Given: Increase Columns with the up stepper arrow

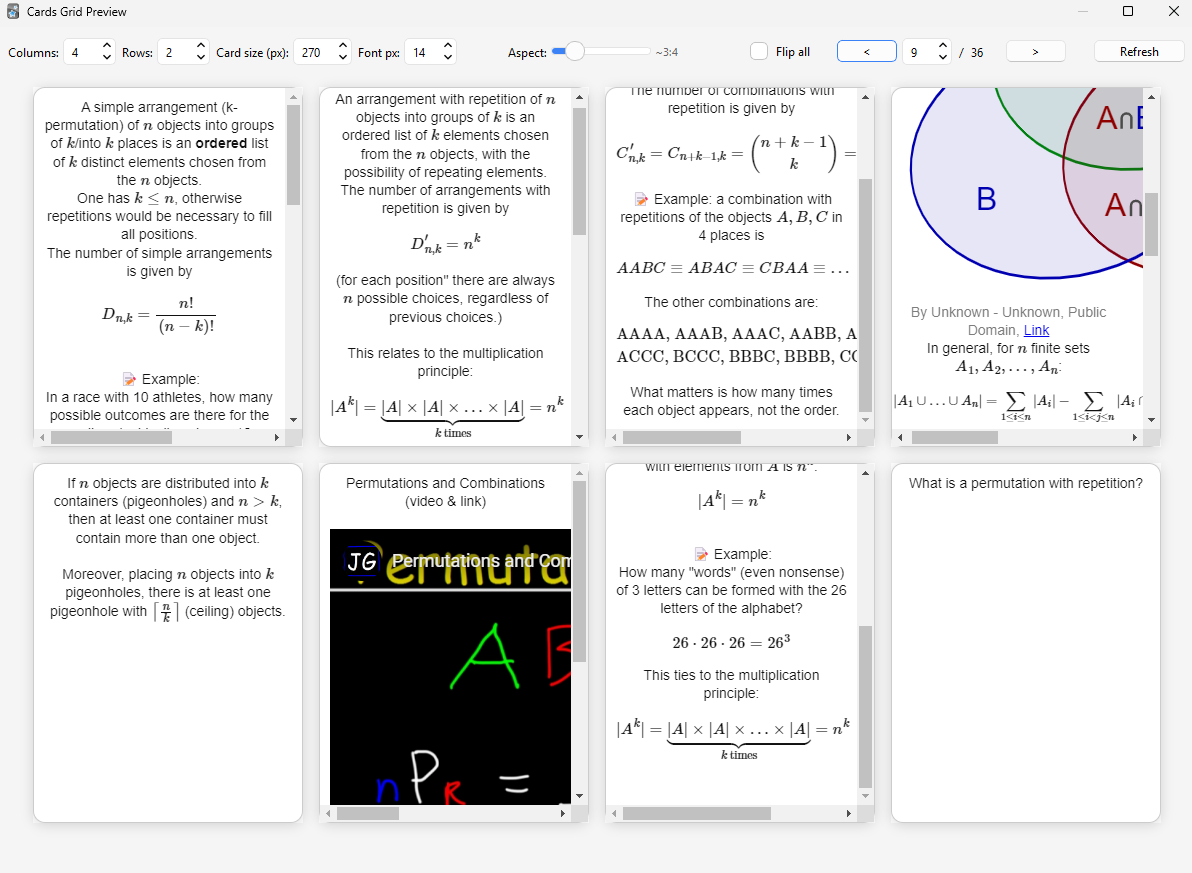Looking at the screenshot, I should 106,46.
